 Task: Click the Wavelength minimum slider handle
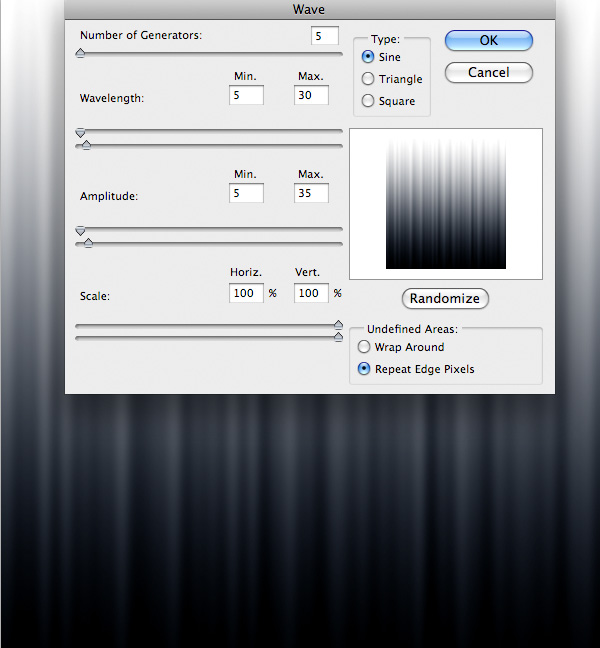coord(80,132)
